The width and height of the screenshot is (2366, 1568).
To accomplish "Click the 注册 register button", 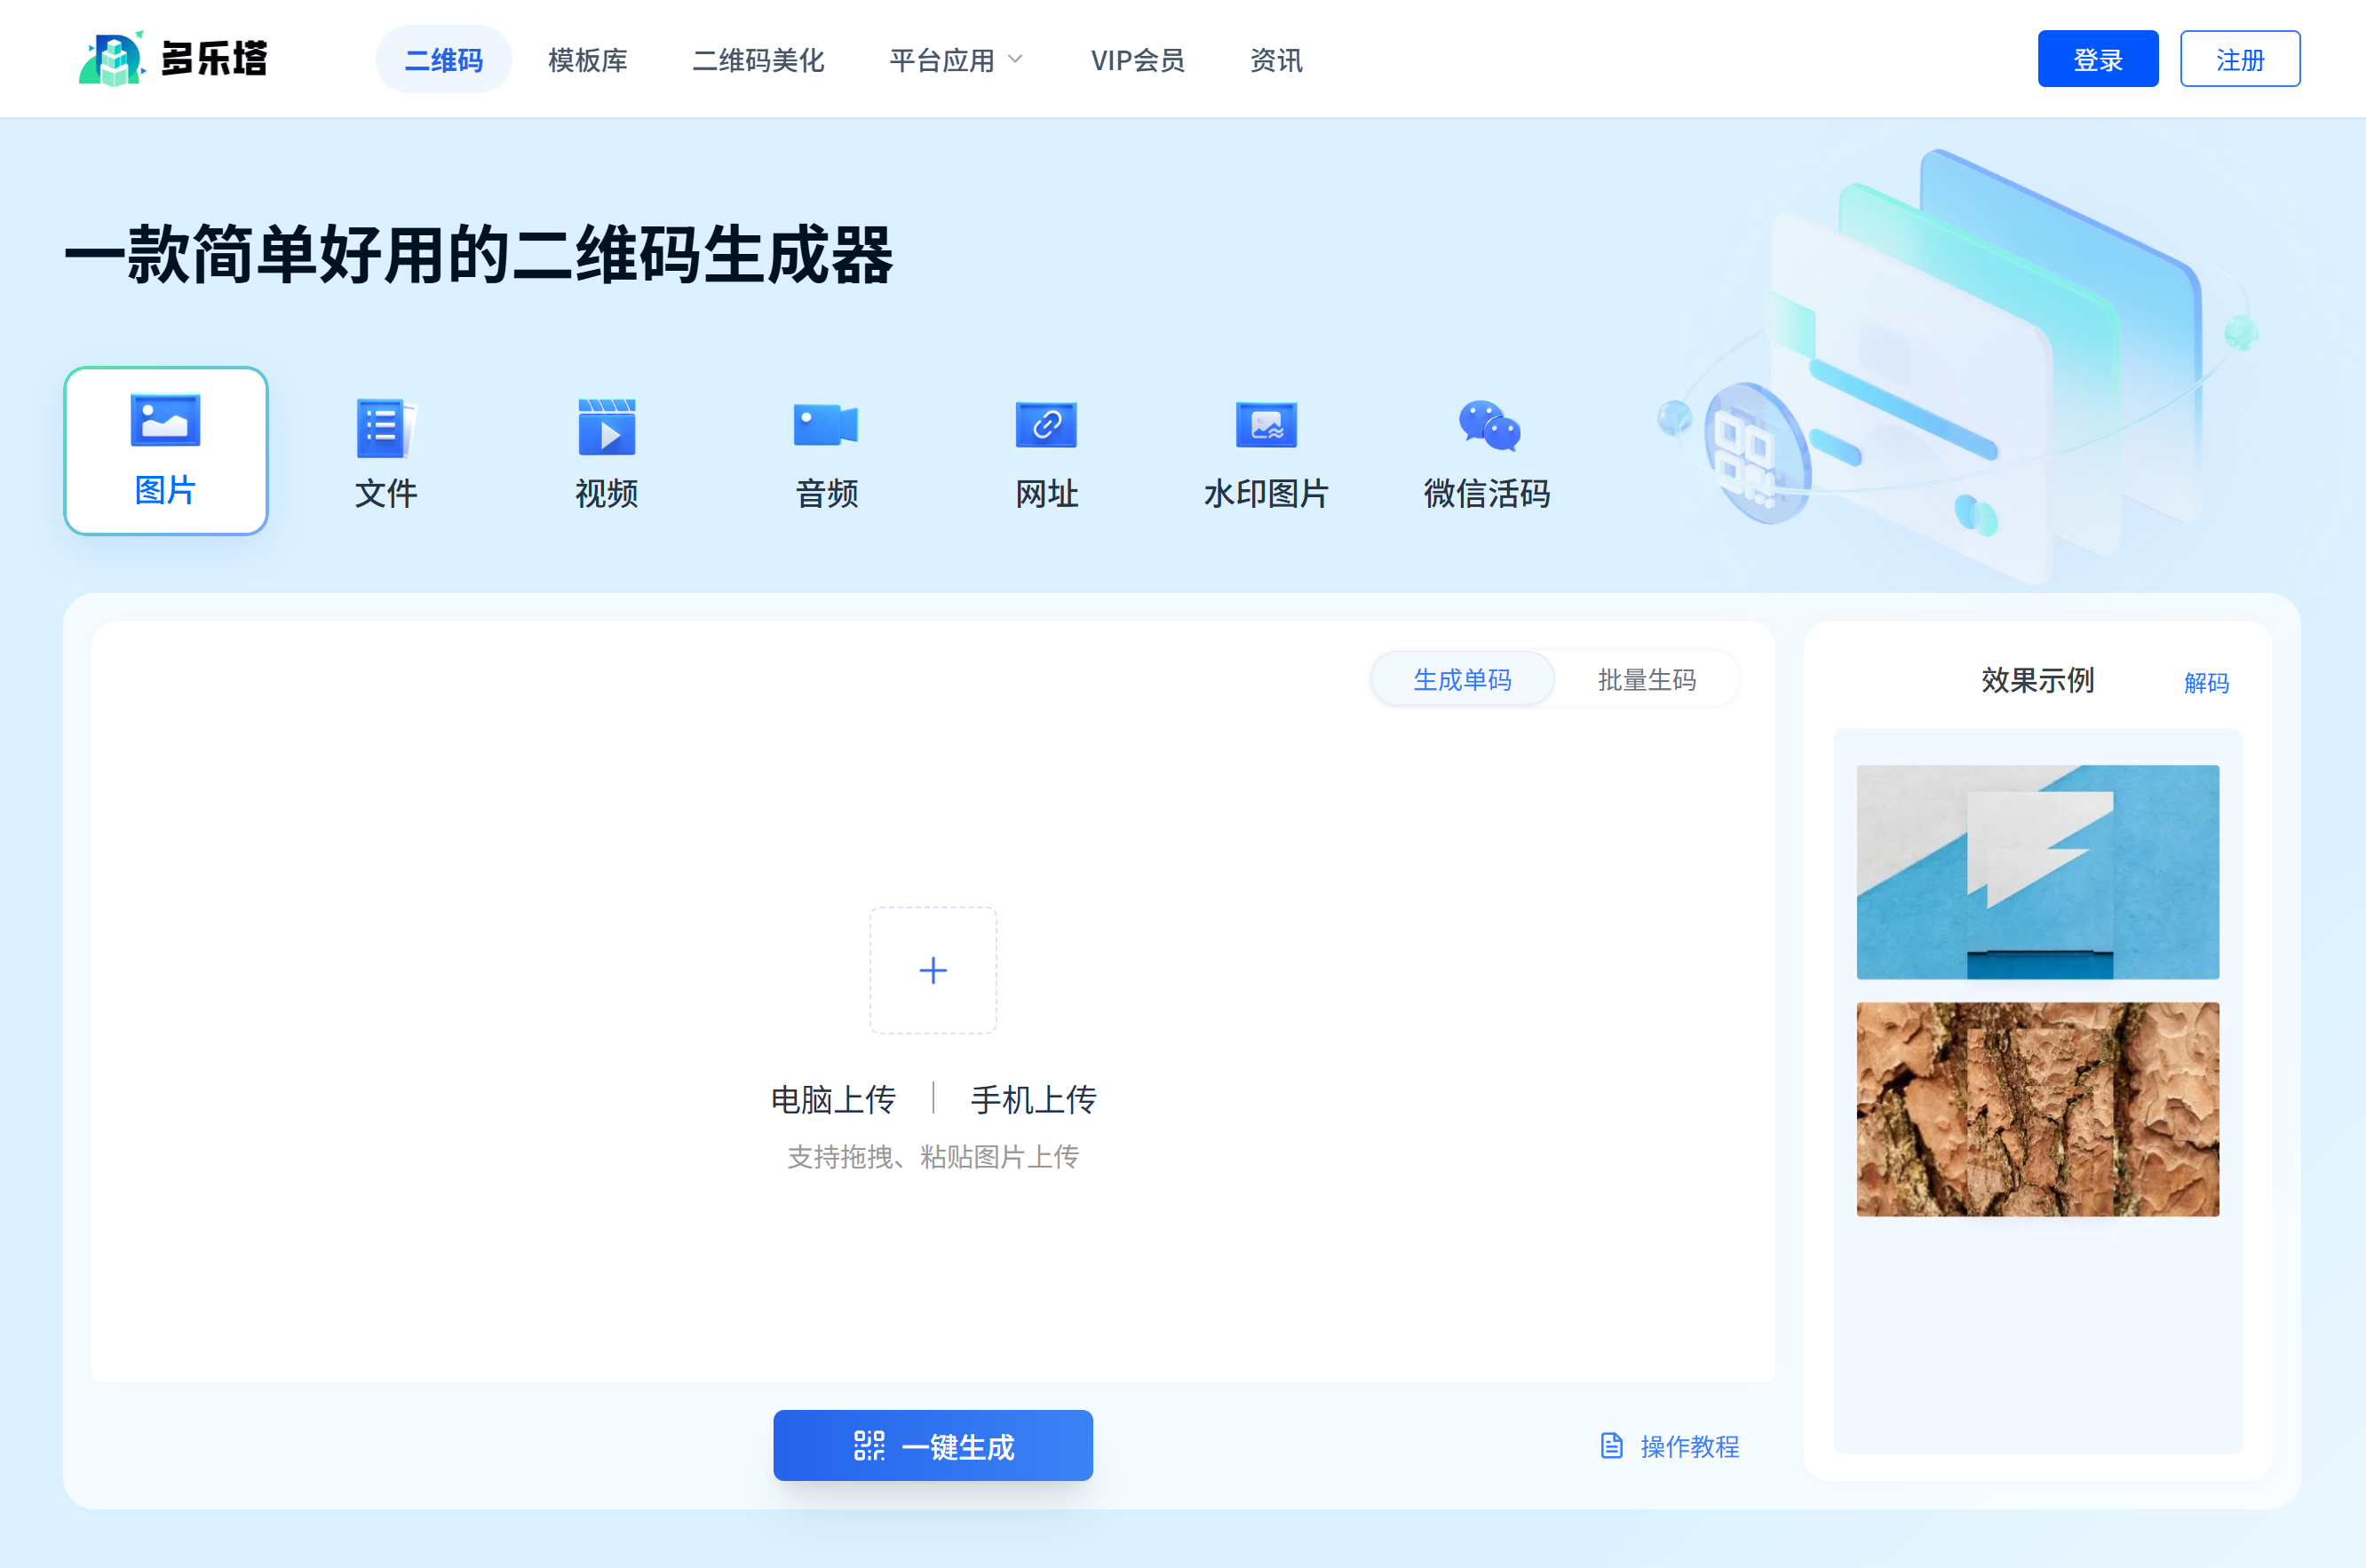I will point(2239,60).
